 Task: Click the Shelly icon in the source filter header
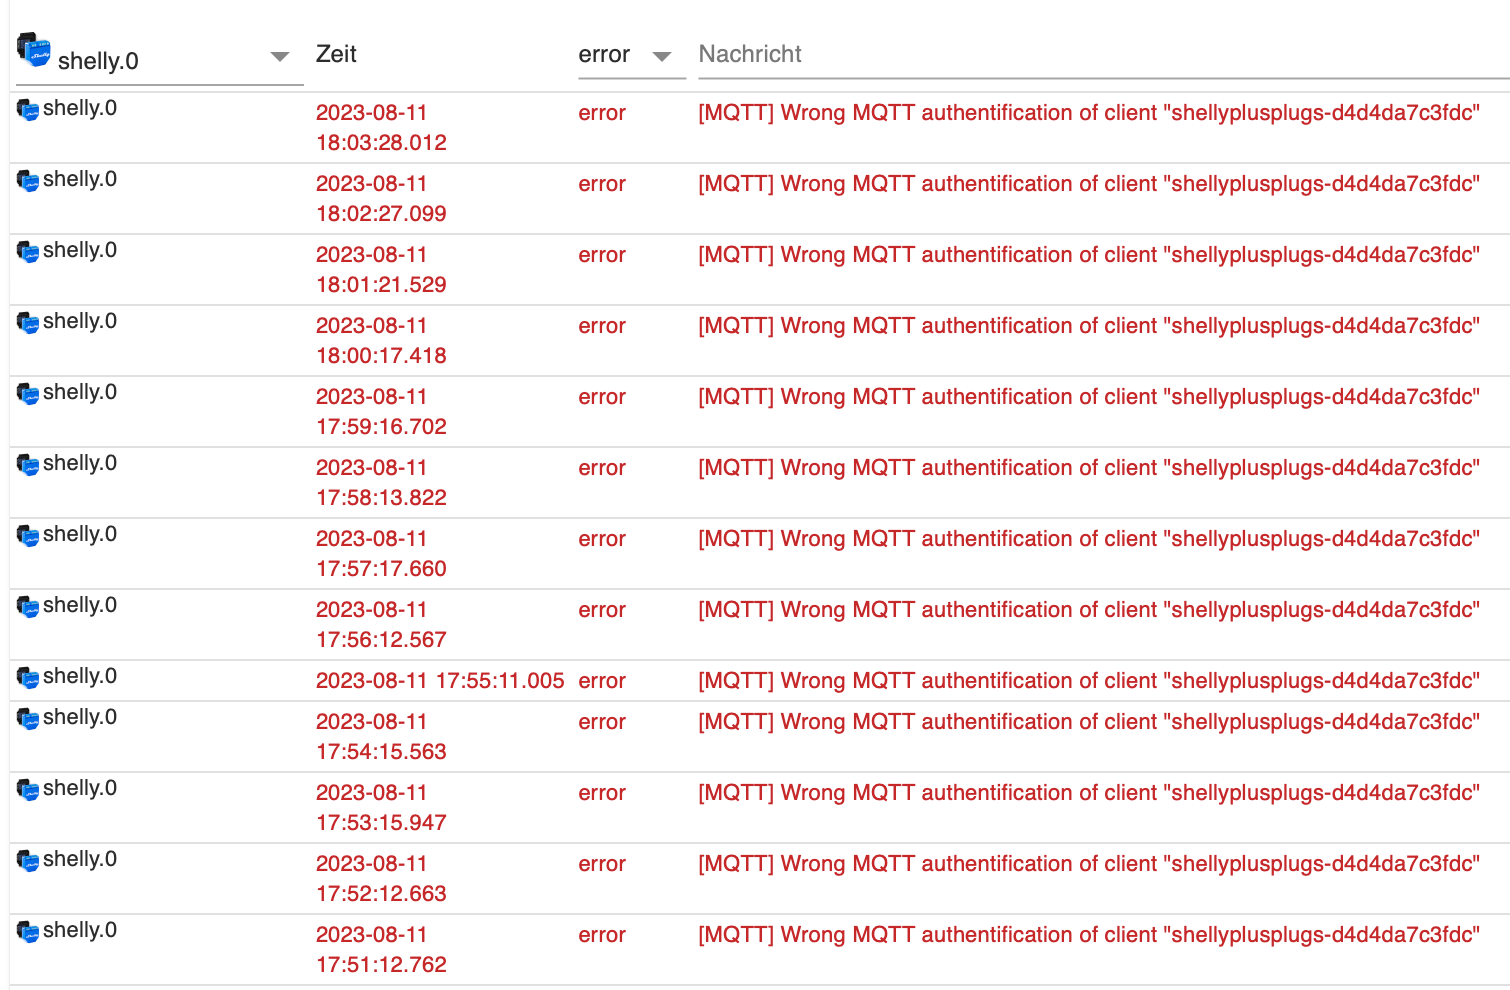pos(34,50)
